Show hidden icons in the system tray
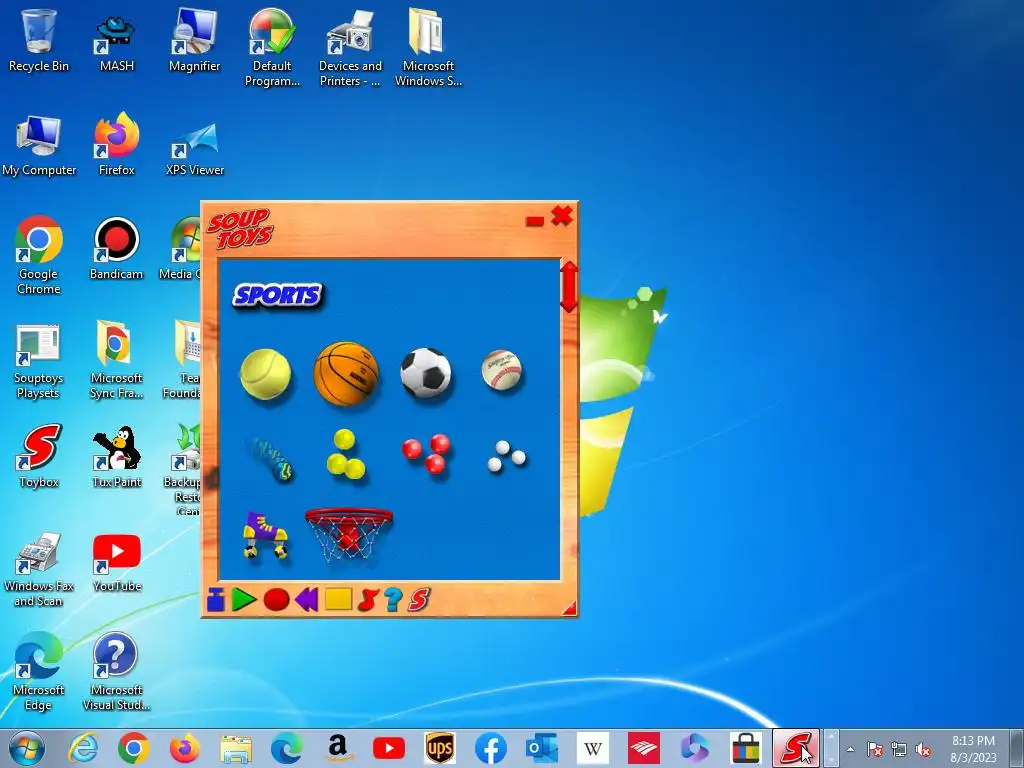This screenshot has height=768, width=1024. tap(850, 749)
